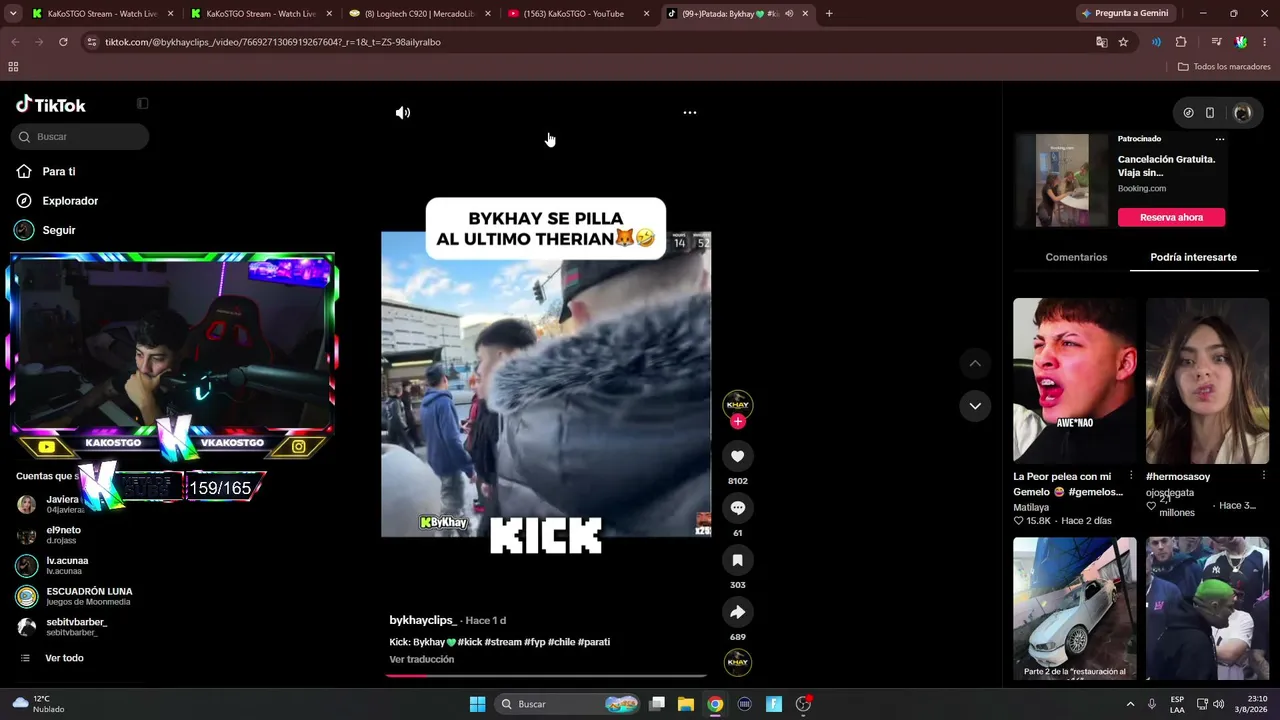Viewport: 1280px width, 720px height.
Task: Open Fortnite from the taskbar
Action: tap(774, 704)
